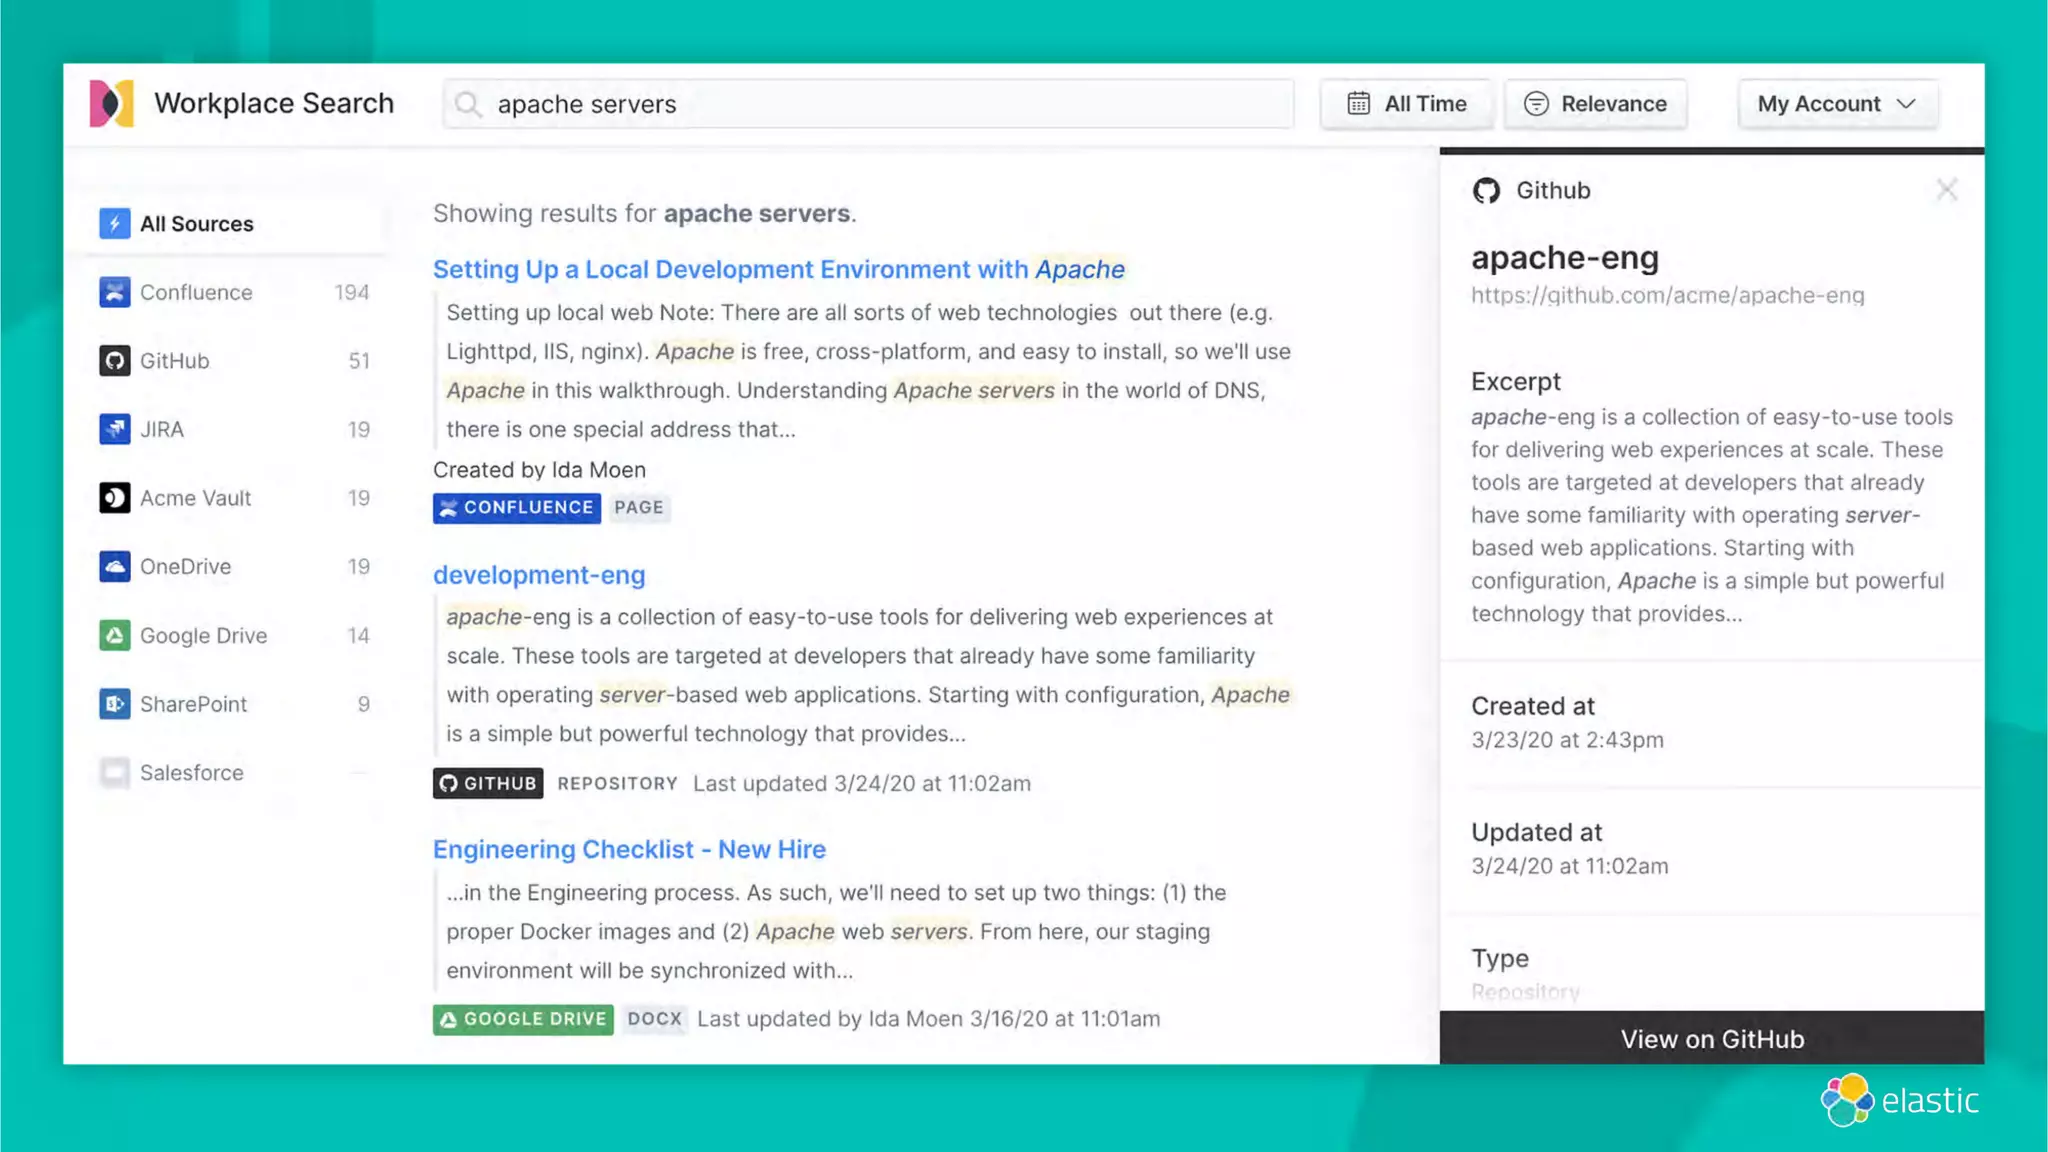This screenshot has height=1152, width=2048.
Task: Open the All Time date filter
Action: [1406, 104]
